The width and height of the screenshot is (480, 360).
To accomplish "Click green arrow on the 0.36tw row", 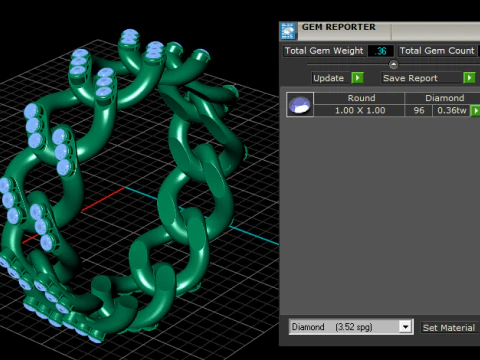I will 475,111.
